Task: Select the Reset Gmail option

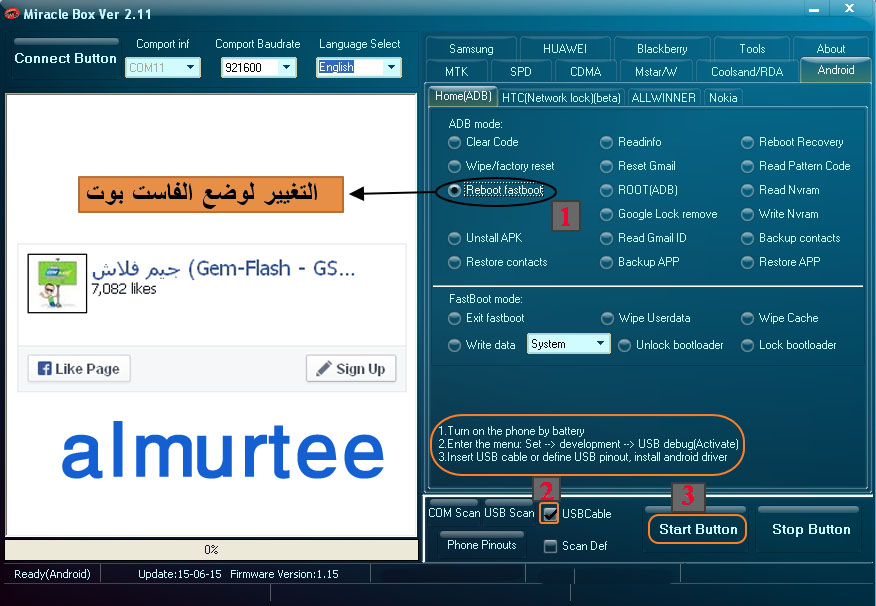Action: click(x=606, y=166)
